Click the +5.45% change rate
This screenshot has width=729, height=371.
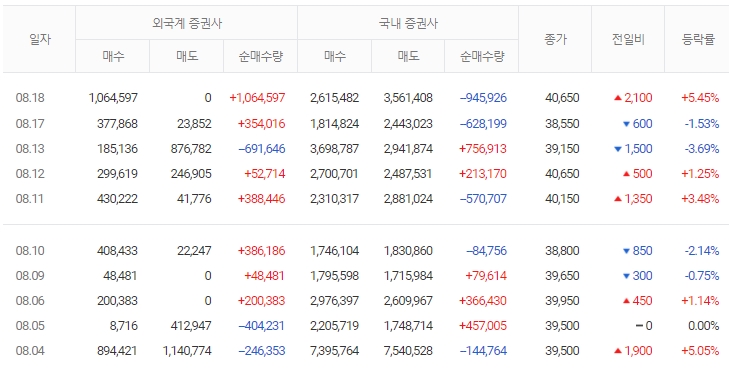(x=700, y=98)
